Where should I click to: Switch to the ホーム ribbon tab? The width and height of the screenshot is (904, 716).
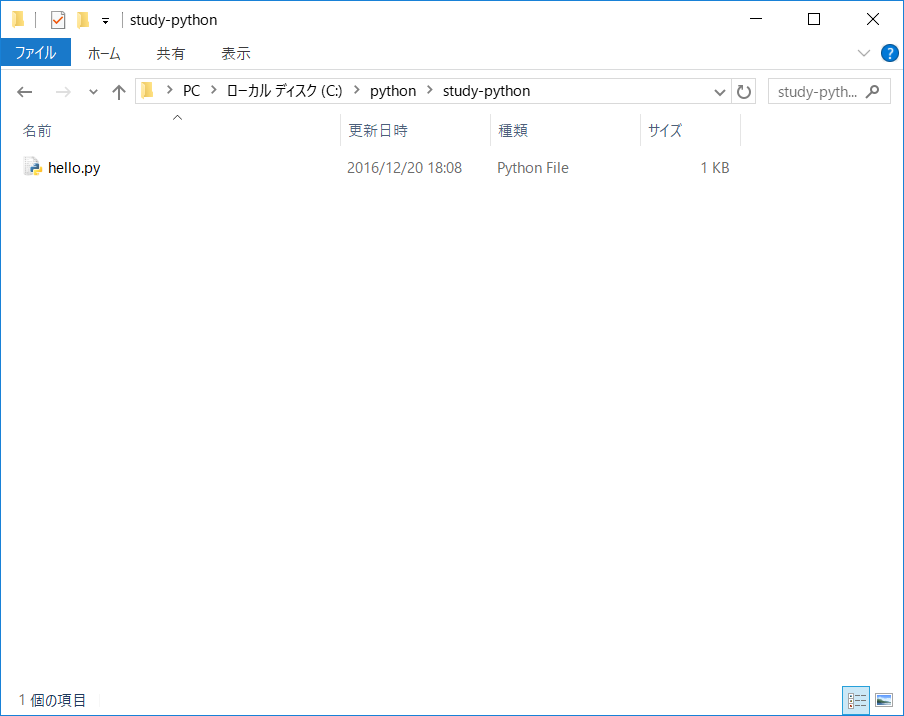pos(104,54)
